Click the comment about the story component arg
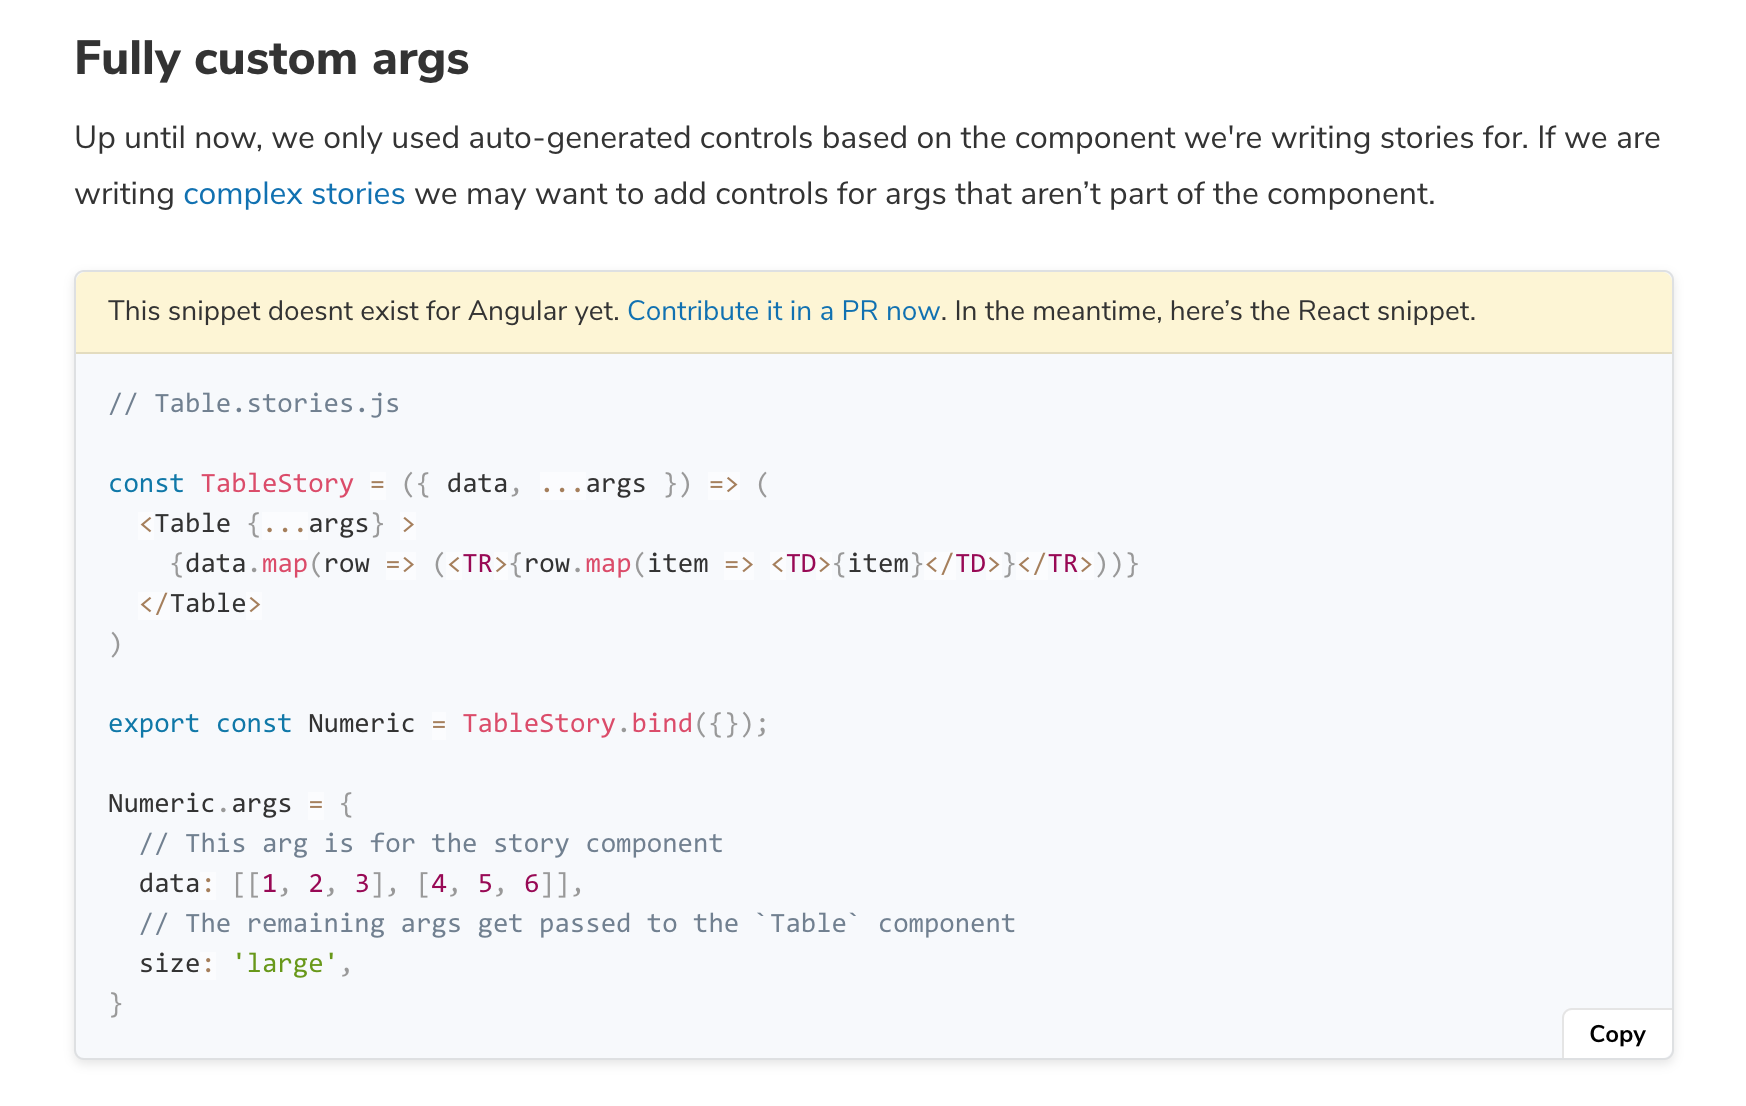The width and height of the screenshot is (1746, 1106). 430,843
